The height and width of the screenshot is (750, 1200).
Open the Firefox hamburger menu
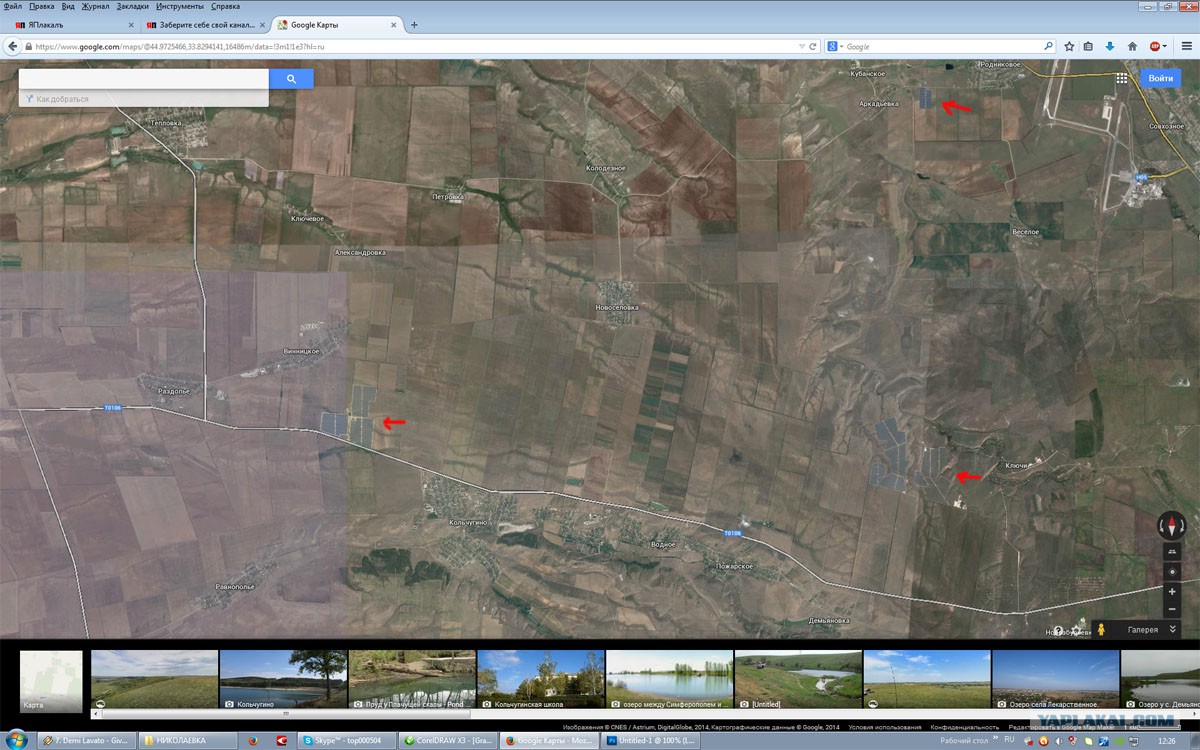1185,46
